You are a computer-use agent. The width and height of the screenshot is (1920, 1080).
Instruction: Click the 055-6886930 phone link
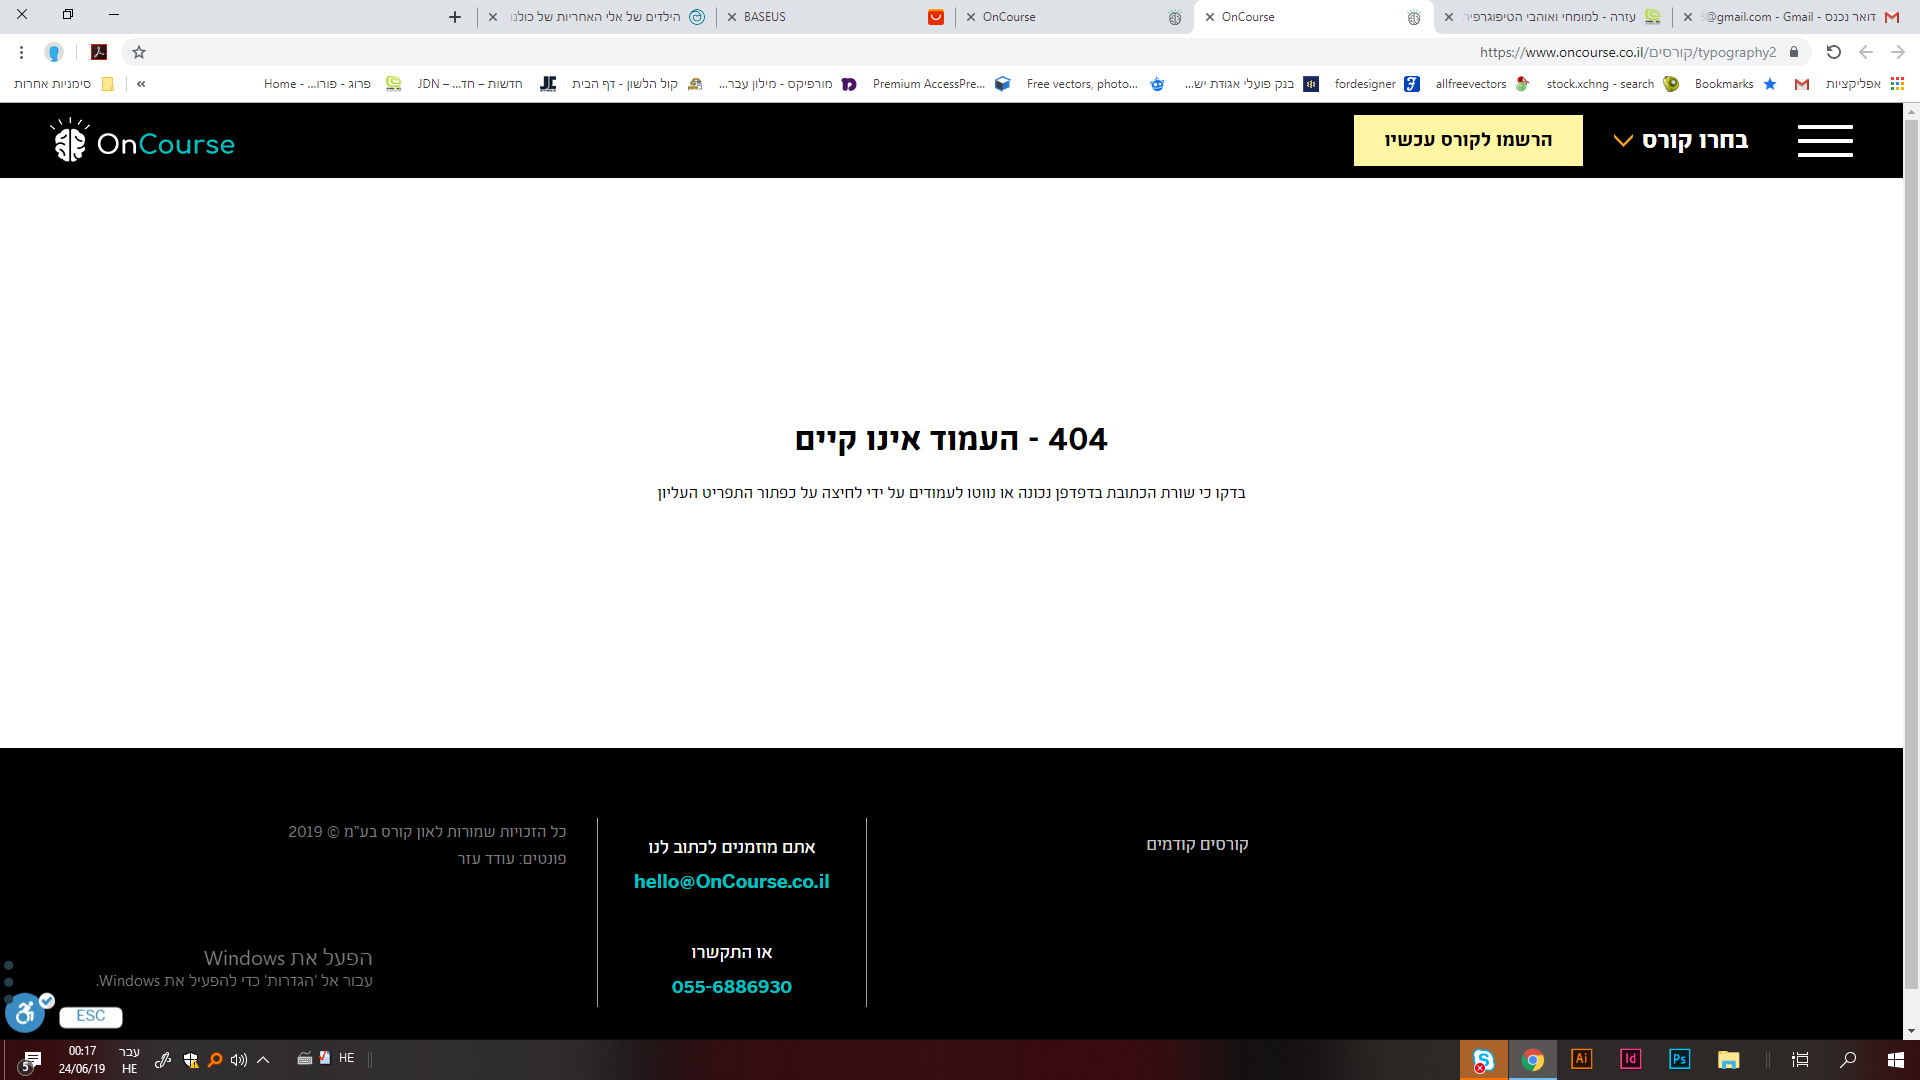731,987
